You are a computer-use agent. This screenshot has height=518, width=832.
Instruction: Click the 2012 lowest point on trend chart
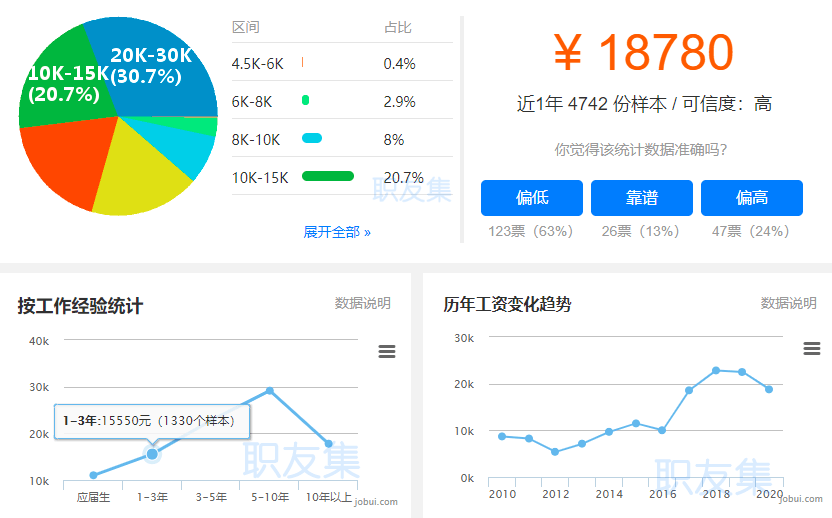point(555,452)
